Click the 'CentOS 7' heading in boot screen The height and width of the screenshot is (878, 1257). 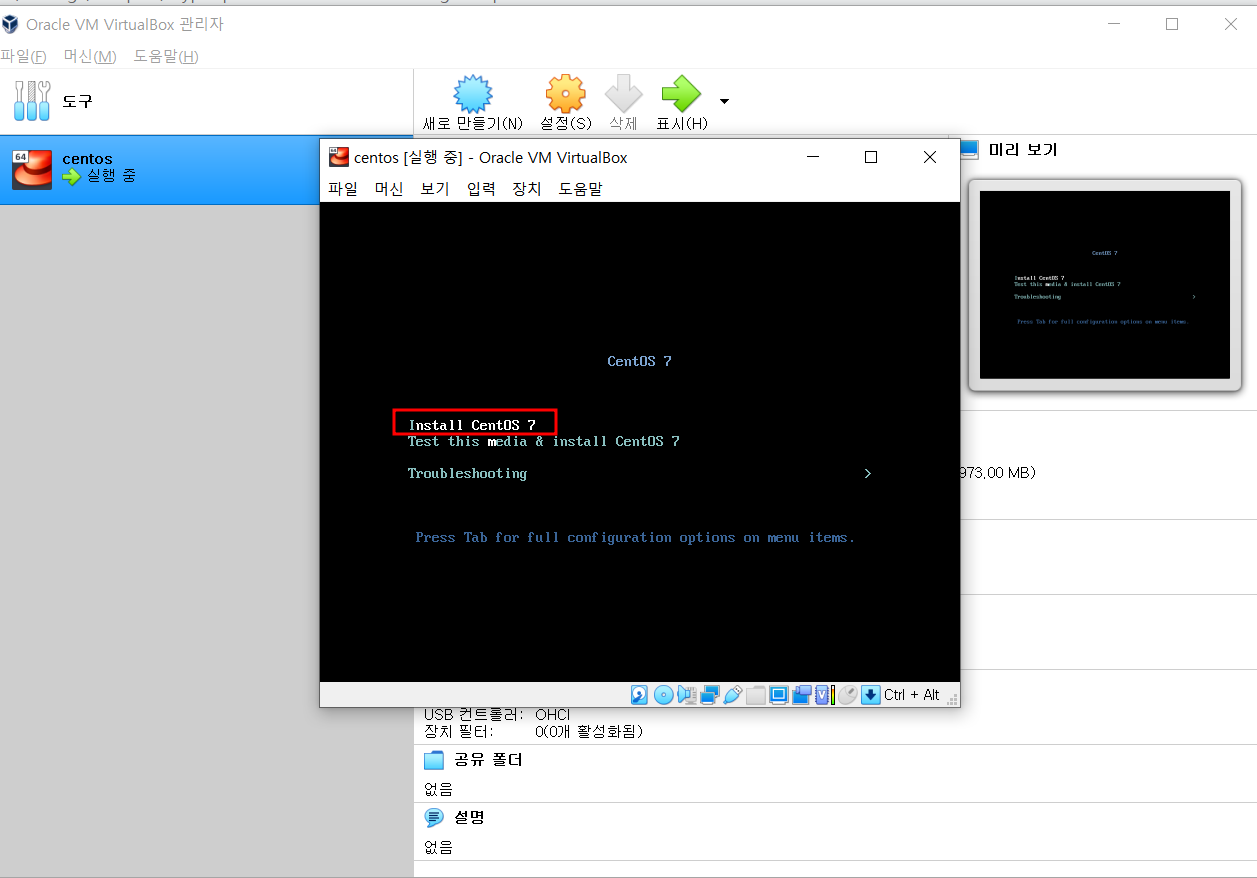[x=639, y=361]
